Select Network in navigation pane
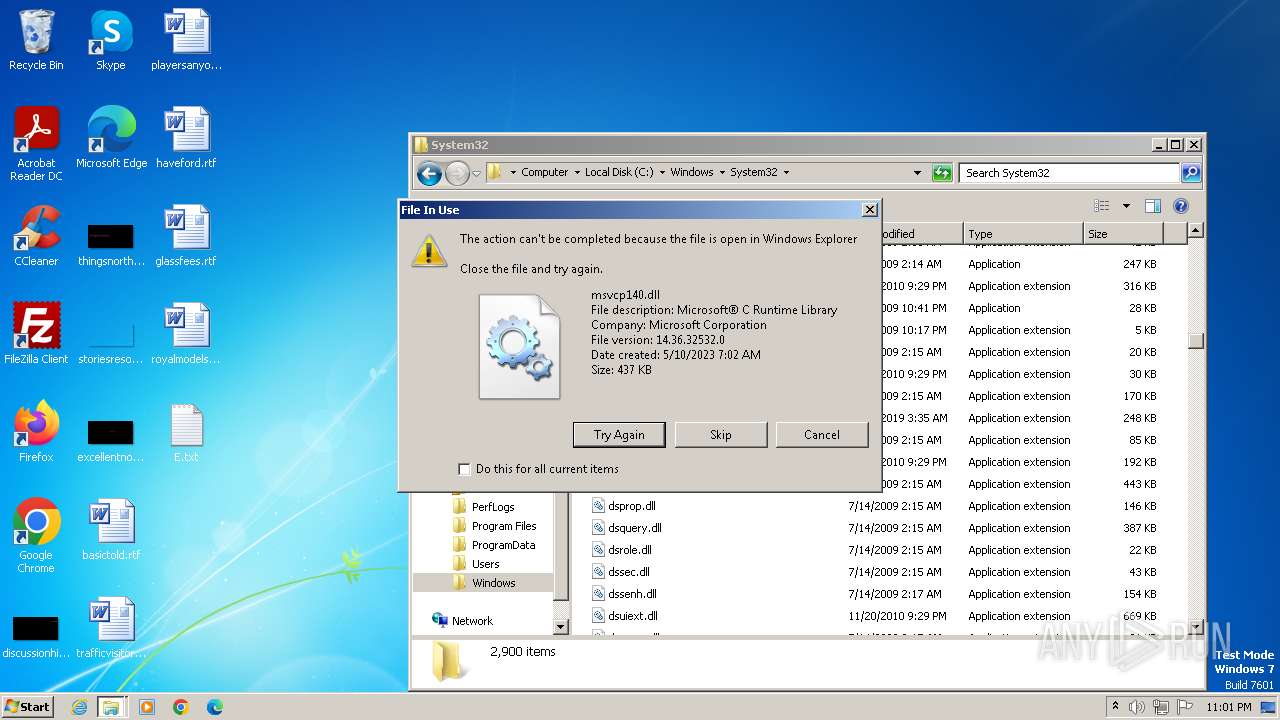Screen dimensions: 1280x720 click(x=472, y=621)
